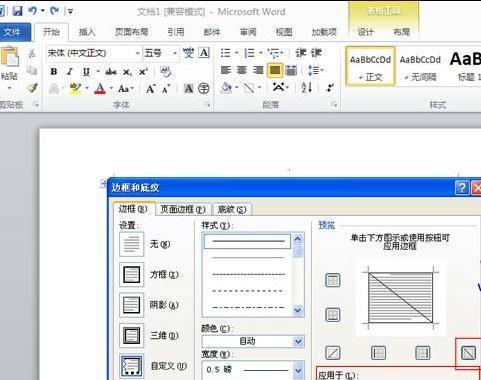Expand the numbering list dropdown arrow
The width and height of the screenshot is (481, 380).
tap(261, 53)
